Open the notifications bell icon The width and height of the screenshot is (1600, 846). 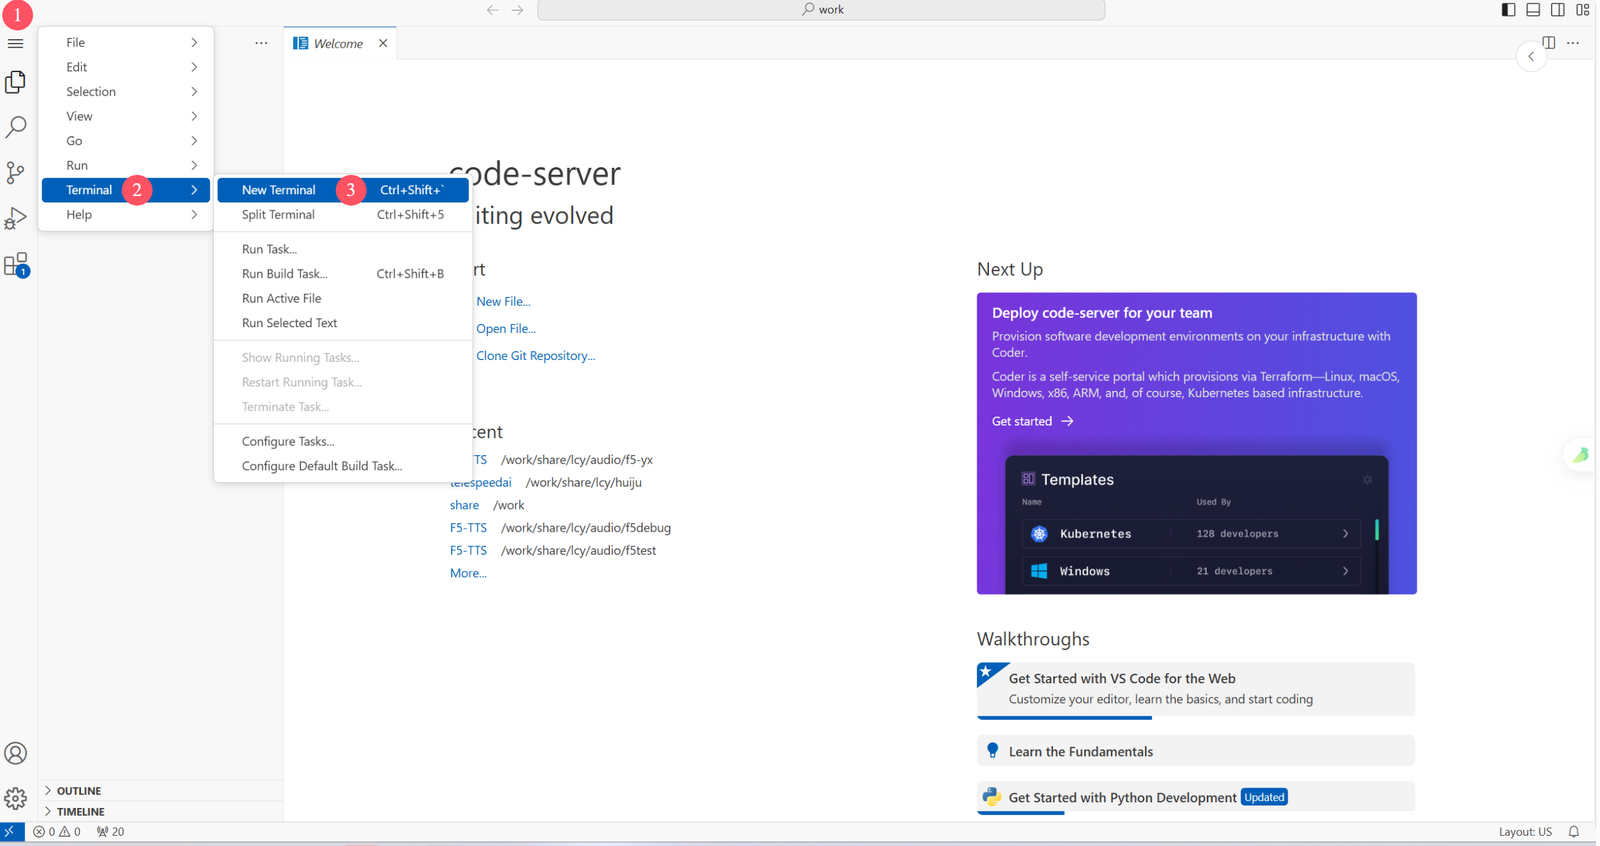point(1574,832)
